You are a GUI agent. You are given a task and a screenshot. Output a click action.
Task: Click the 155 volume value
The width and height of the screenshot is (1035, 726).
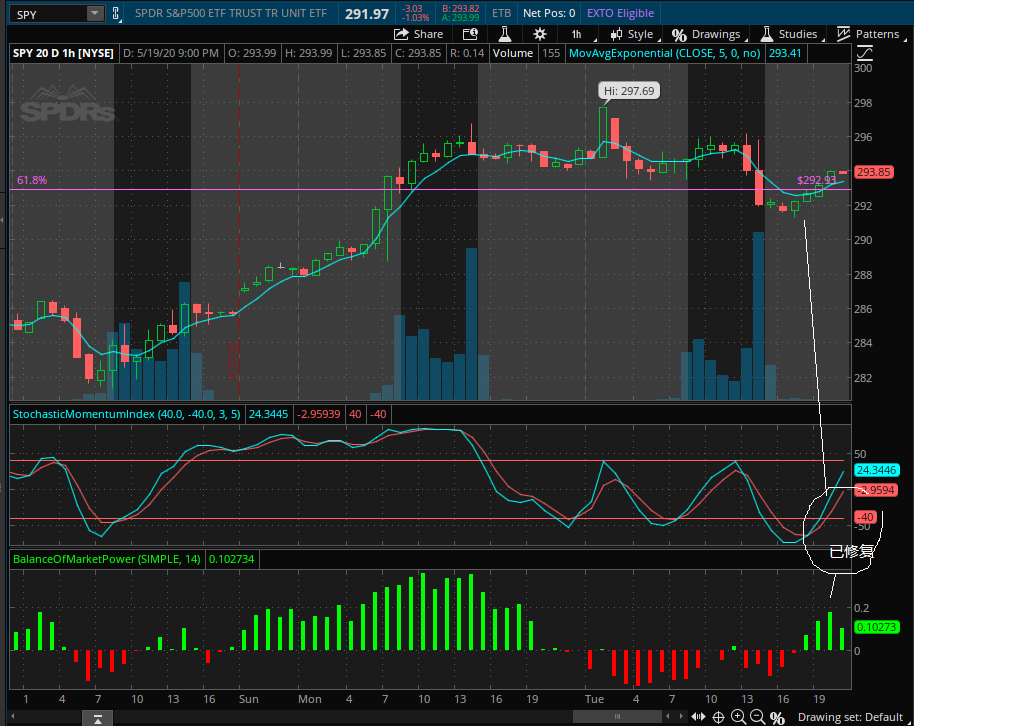coord(551,53)
